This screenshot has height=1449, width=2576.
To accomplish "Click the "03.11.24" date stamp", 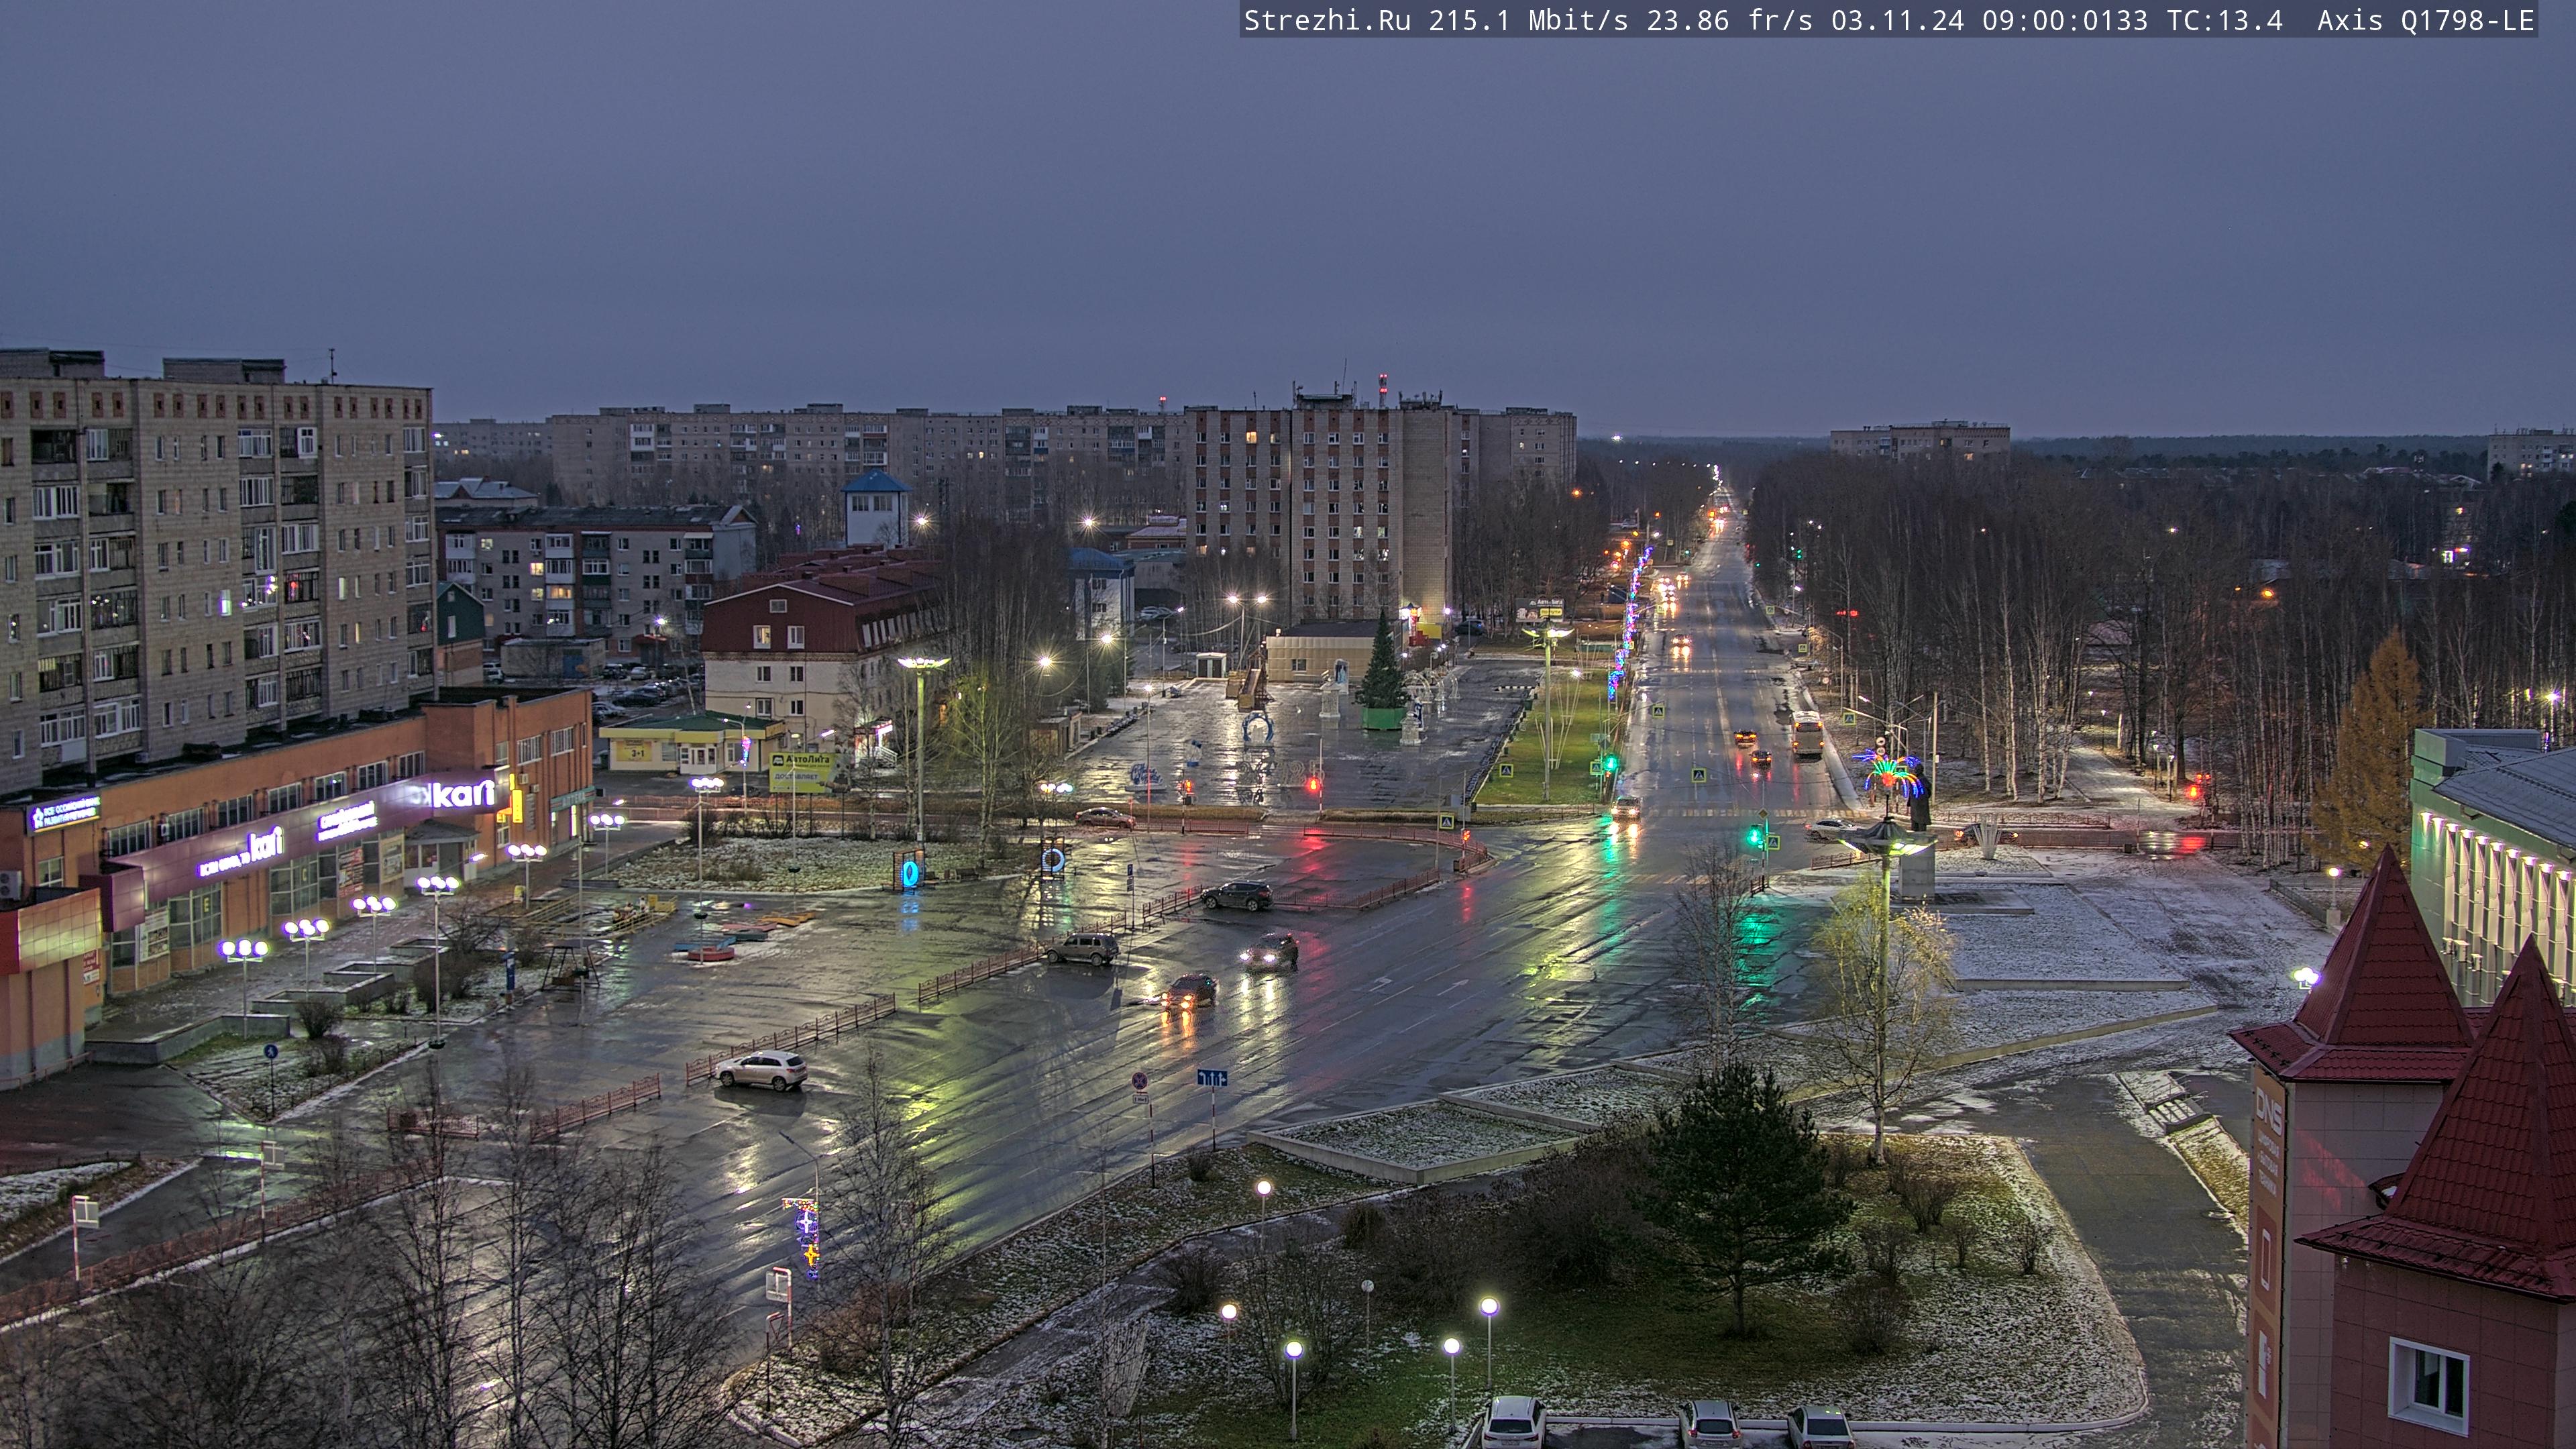I will click(1897, 20).
